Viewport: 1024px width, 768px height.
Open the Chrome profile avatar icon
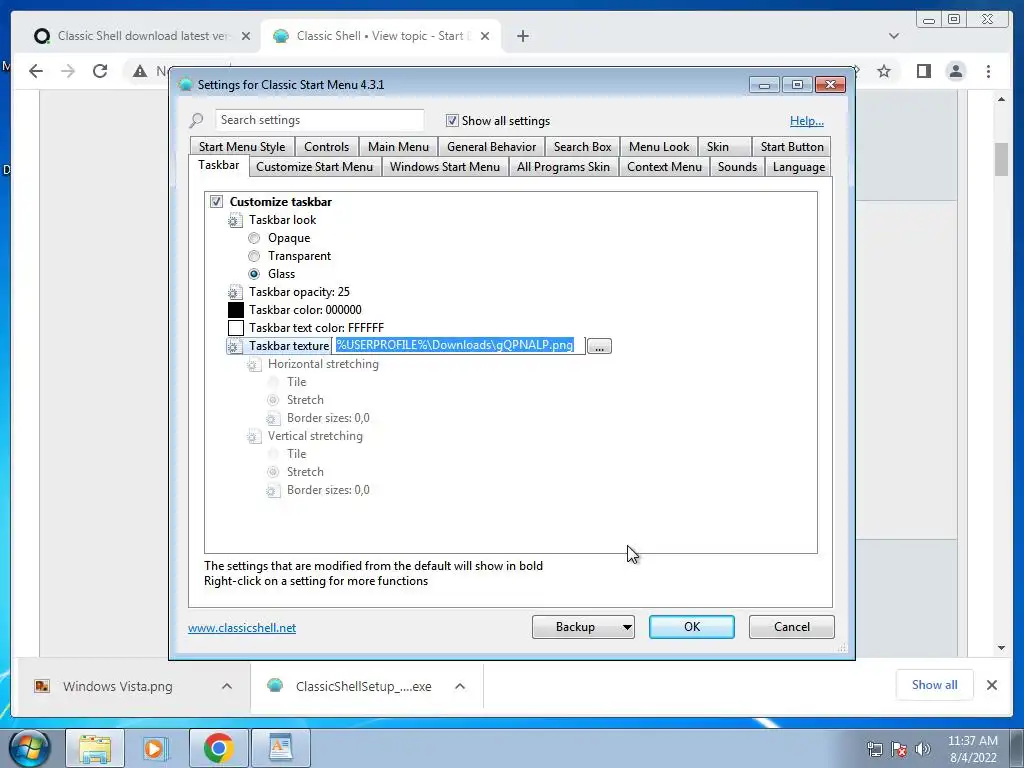click(955, 71)
